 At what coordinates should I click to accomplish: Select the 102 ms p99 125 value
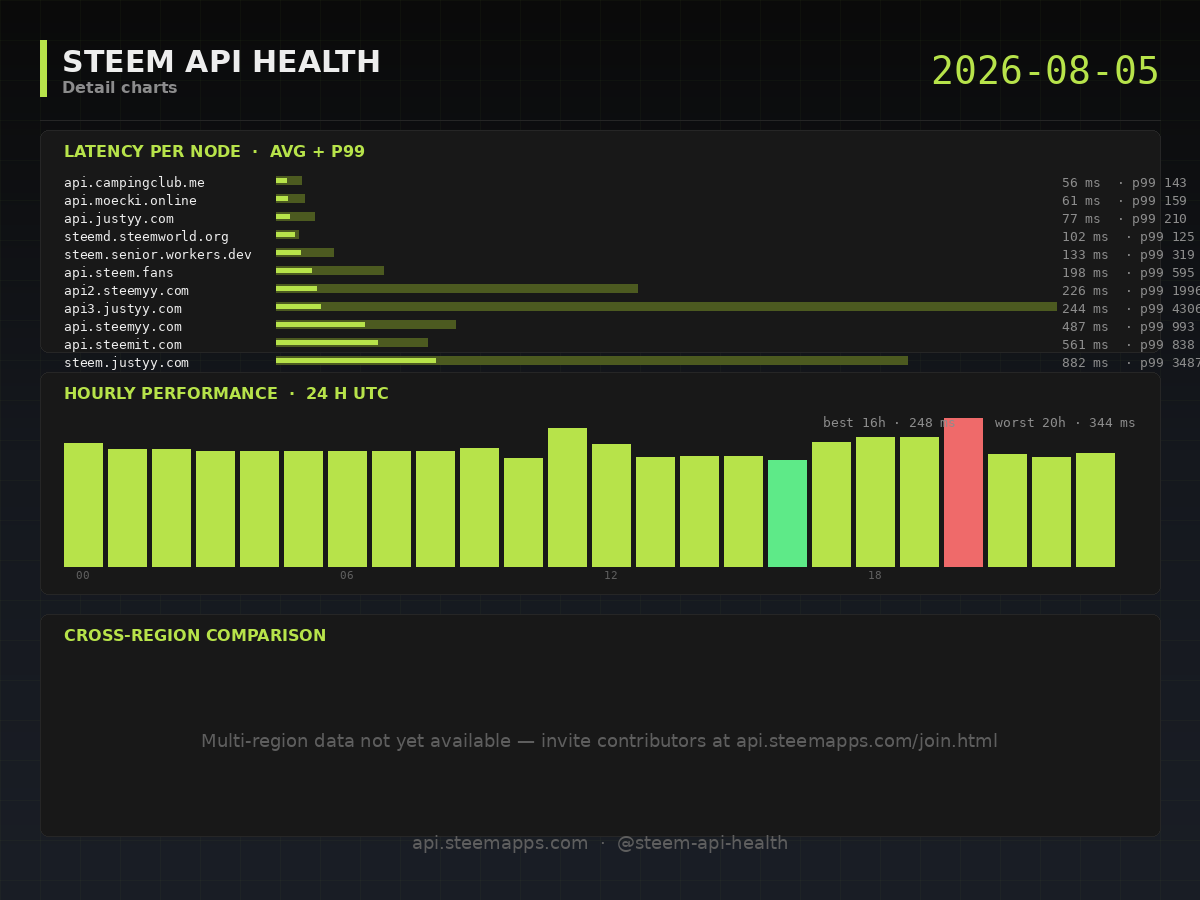1128,237
